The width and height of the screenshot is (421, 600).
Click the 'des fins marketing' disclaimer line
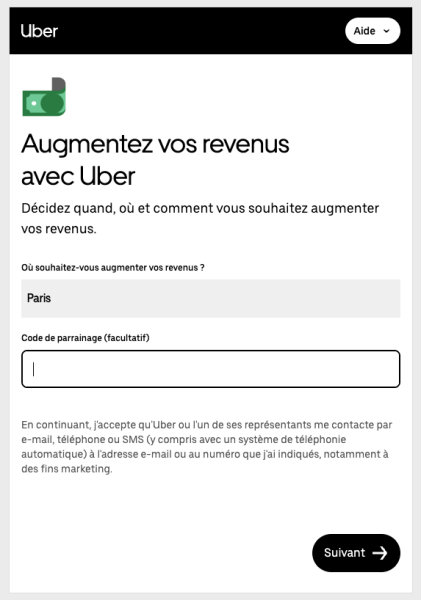point(67,469)
